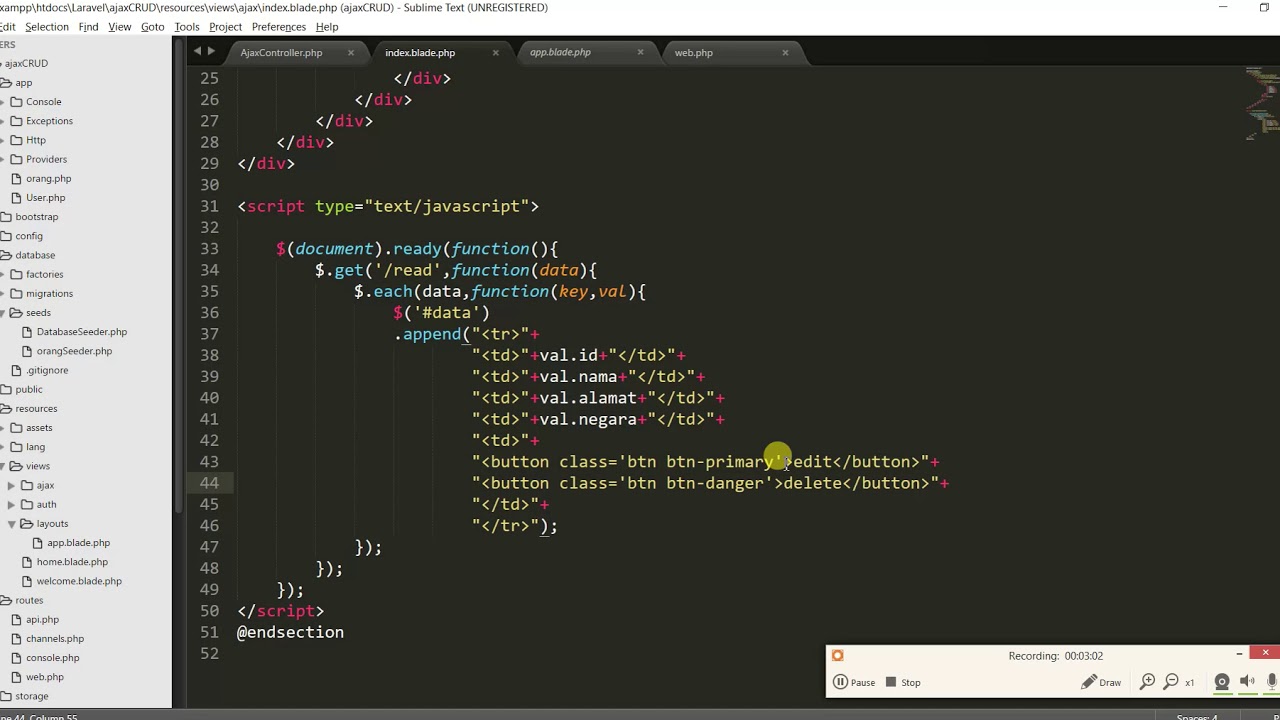
Task: Click the factories folder icon
Action: coord(17,274)
